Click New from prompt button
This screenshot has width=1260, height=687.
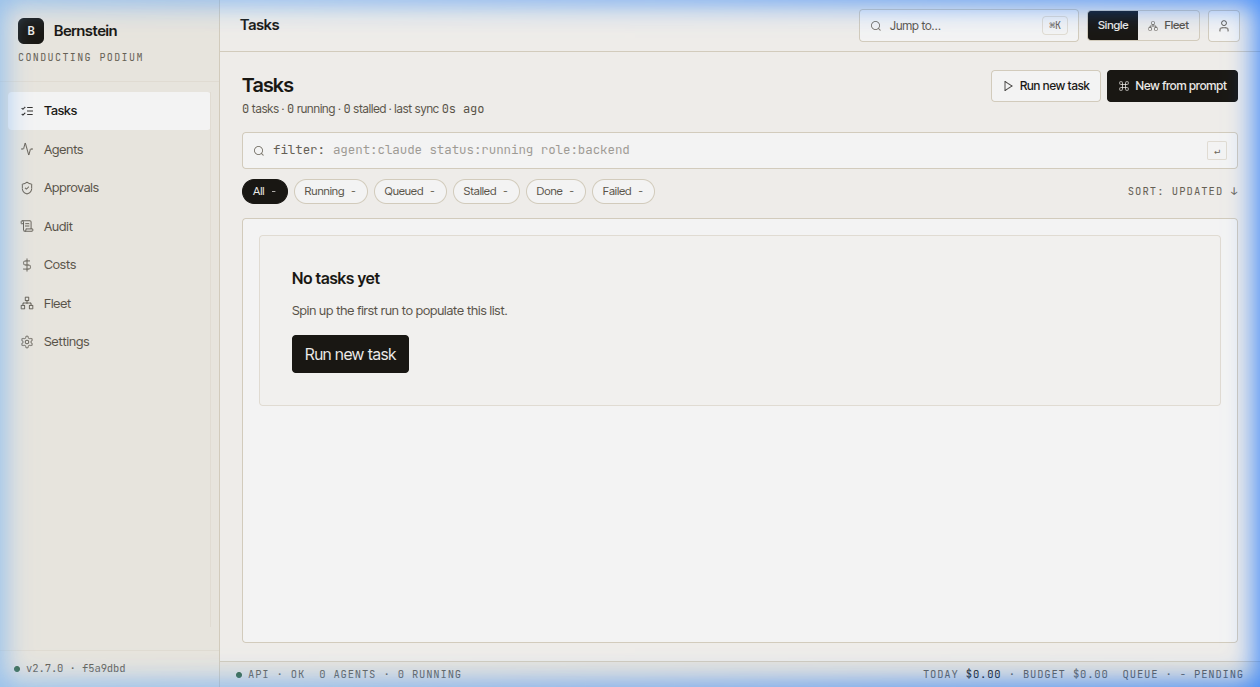(x=1172, y=86)
